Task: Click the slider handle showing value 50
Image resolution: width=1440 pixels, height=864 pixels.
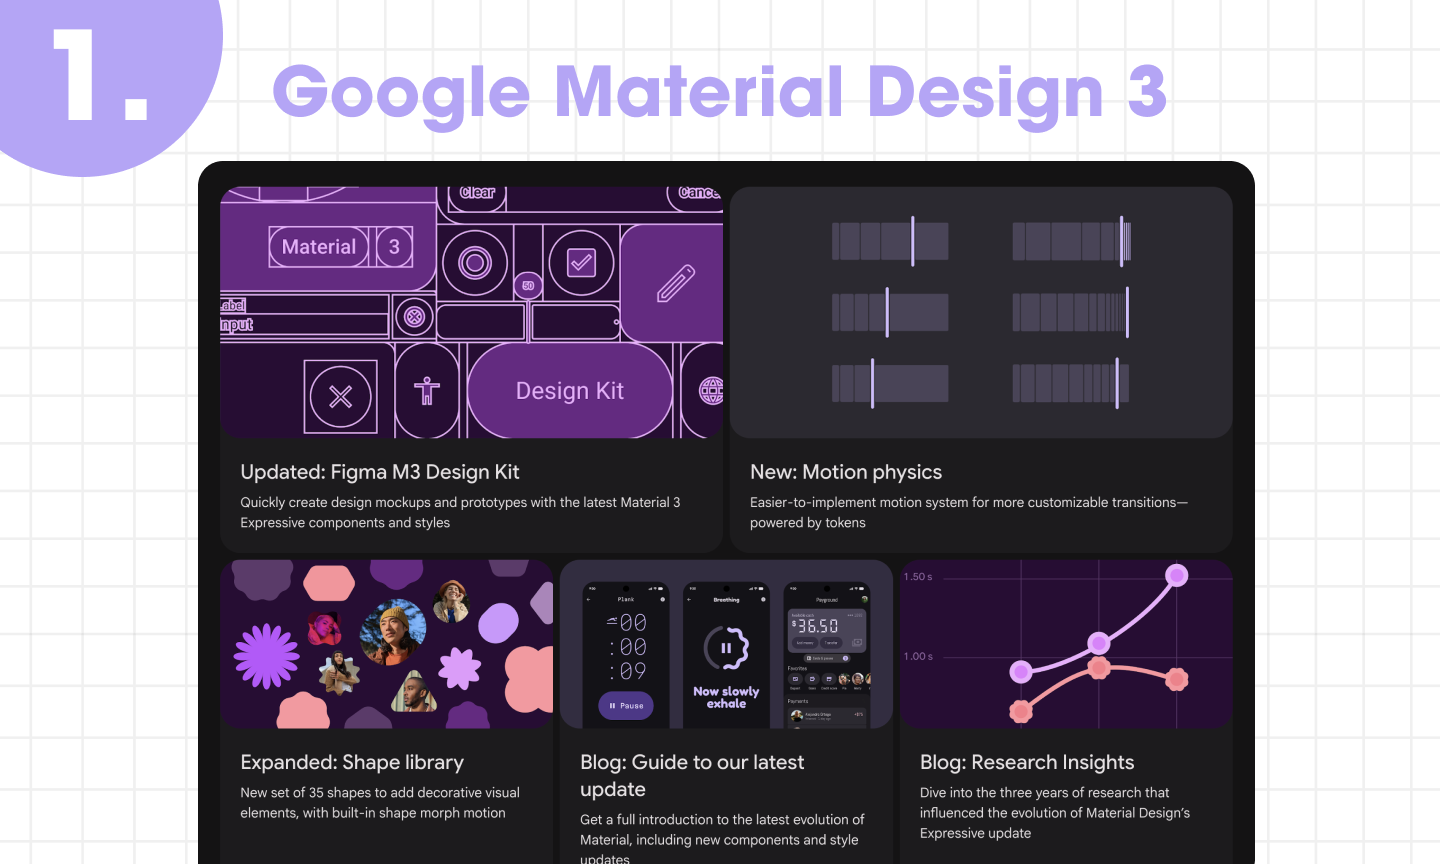Action: [x=527, y=286]
